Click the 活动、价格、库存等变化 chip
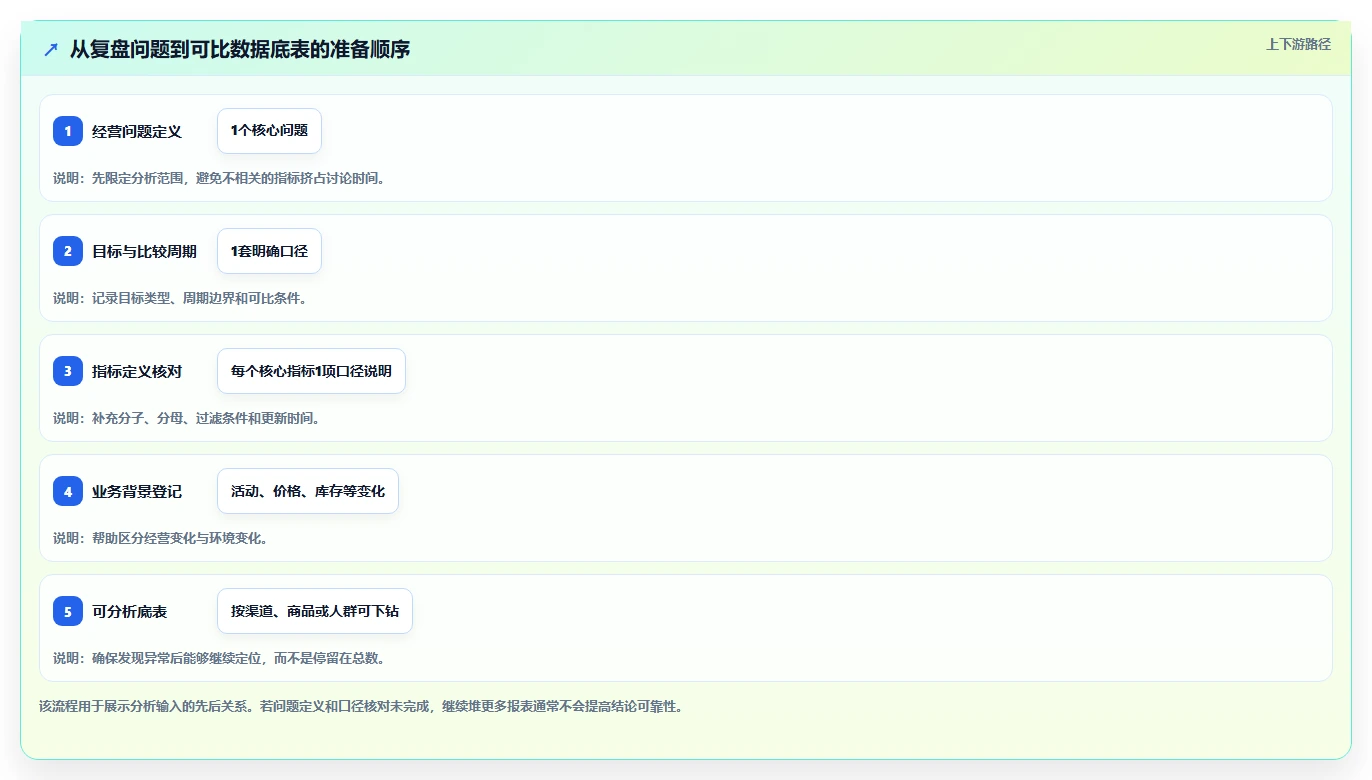 click(x=308, y=491)
